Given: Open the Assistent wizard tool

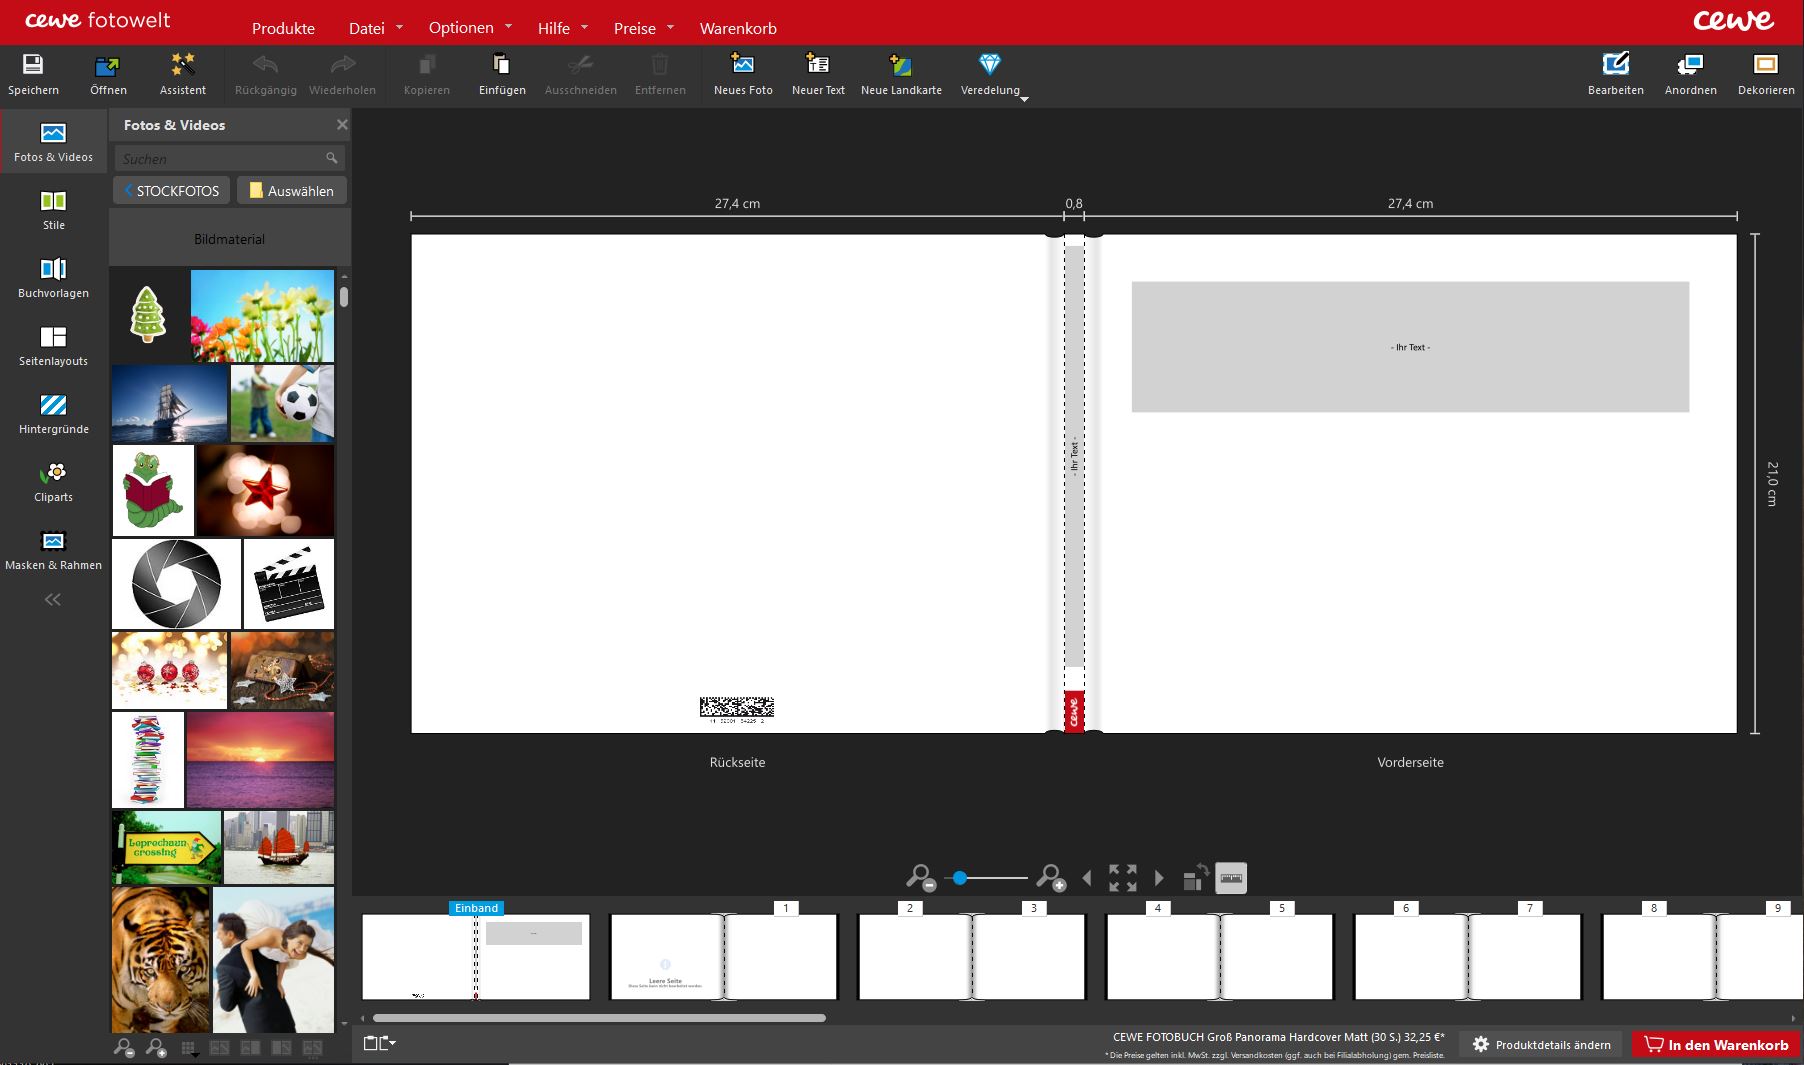Looking at the screenshot, I should tap(183, 66).
